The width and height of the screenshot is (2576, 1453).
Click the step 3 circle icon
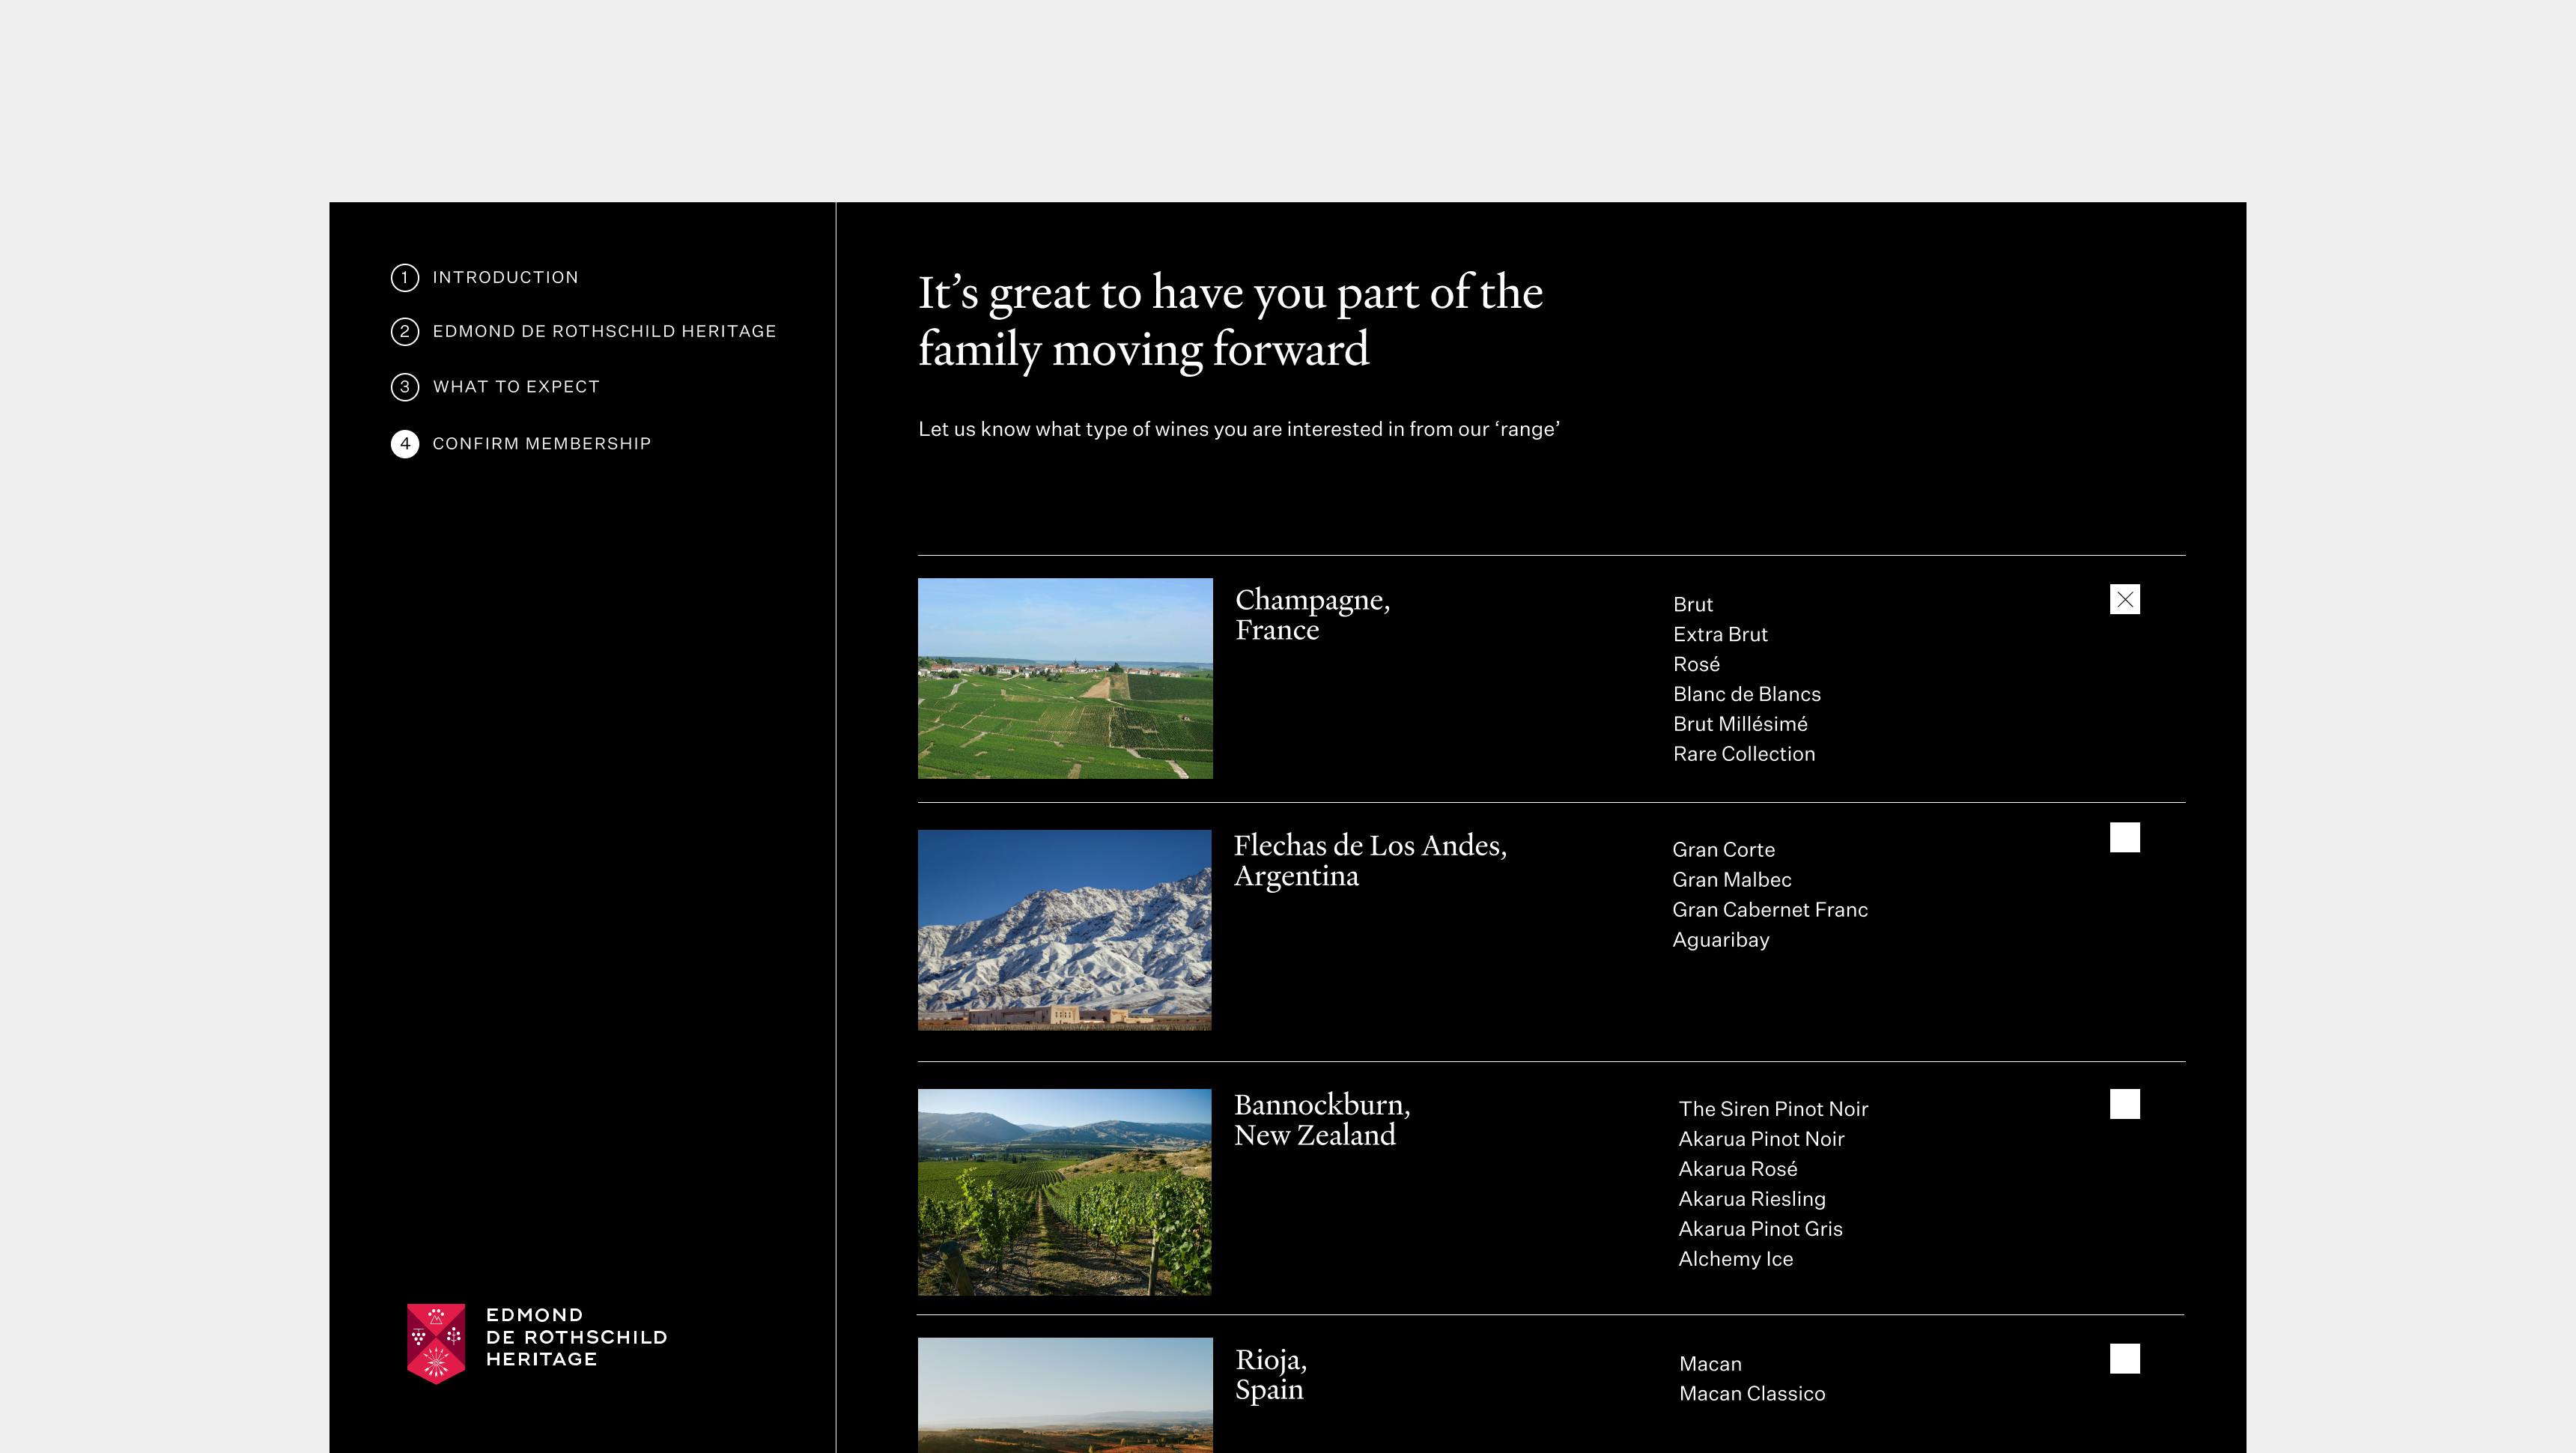pos(404,386)
